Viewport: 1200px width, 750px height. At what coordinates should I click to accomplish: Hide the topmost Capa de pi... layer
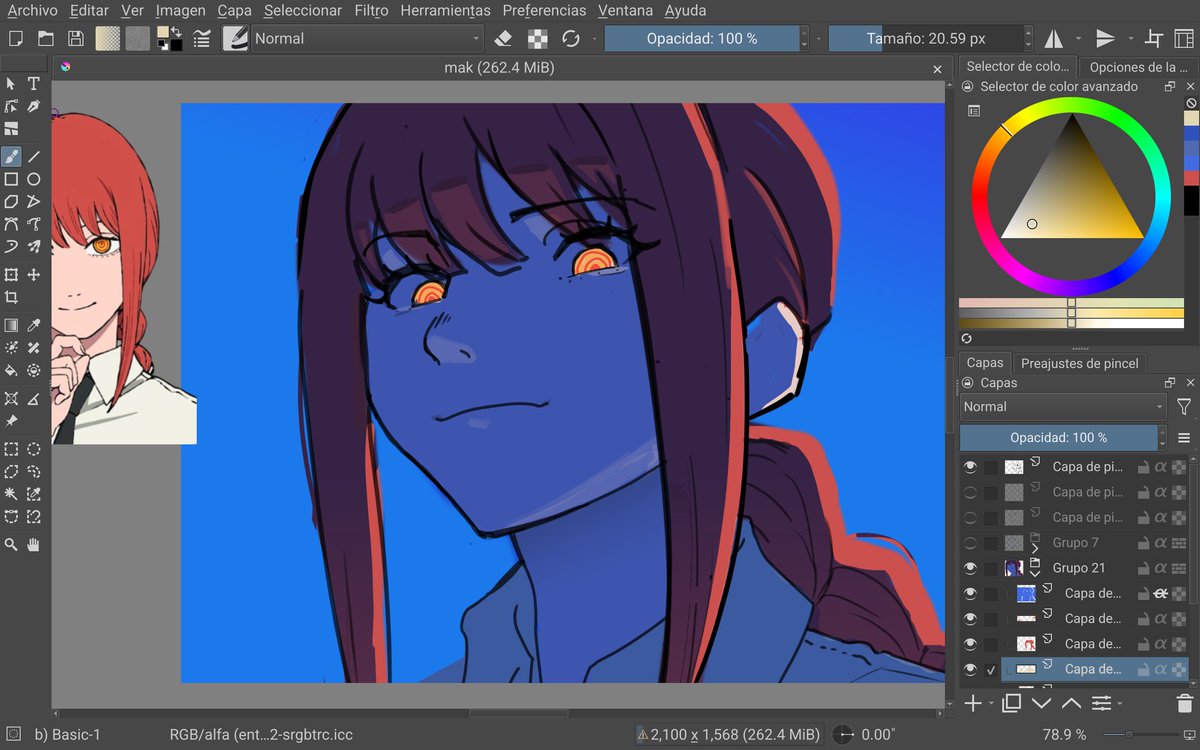click(969, 467)
